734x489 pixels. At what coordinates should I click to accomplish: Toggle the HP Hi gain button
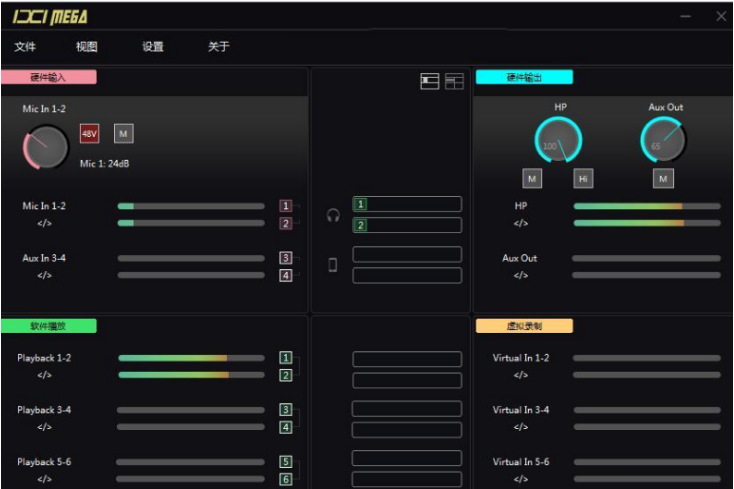583,179
